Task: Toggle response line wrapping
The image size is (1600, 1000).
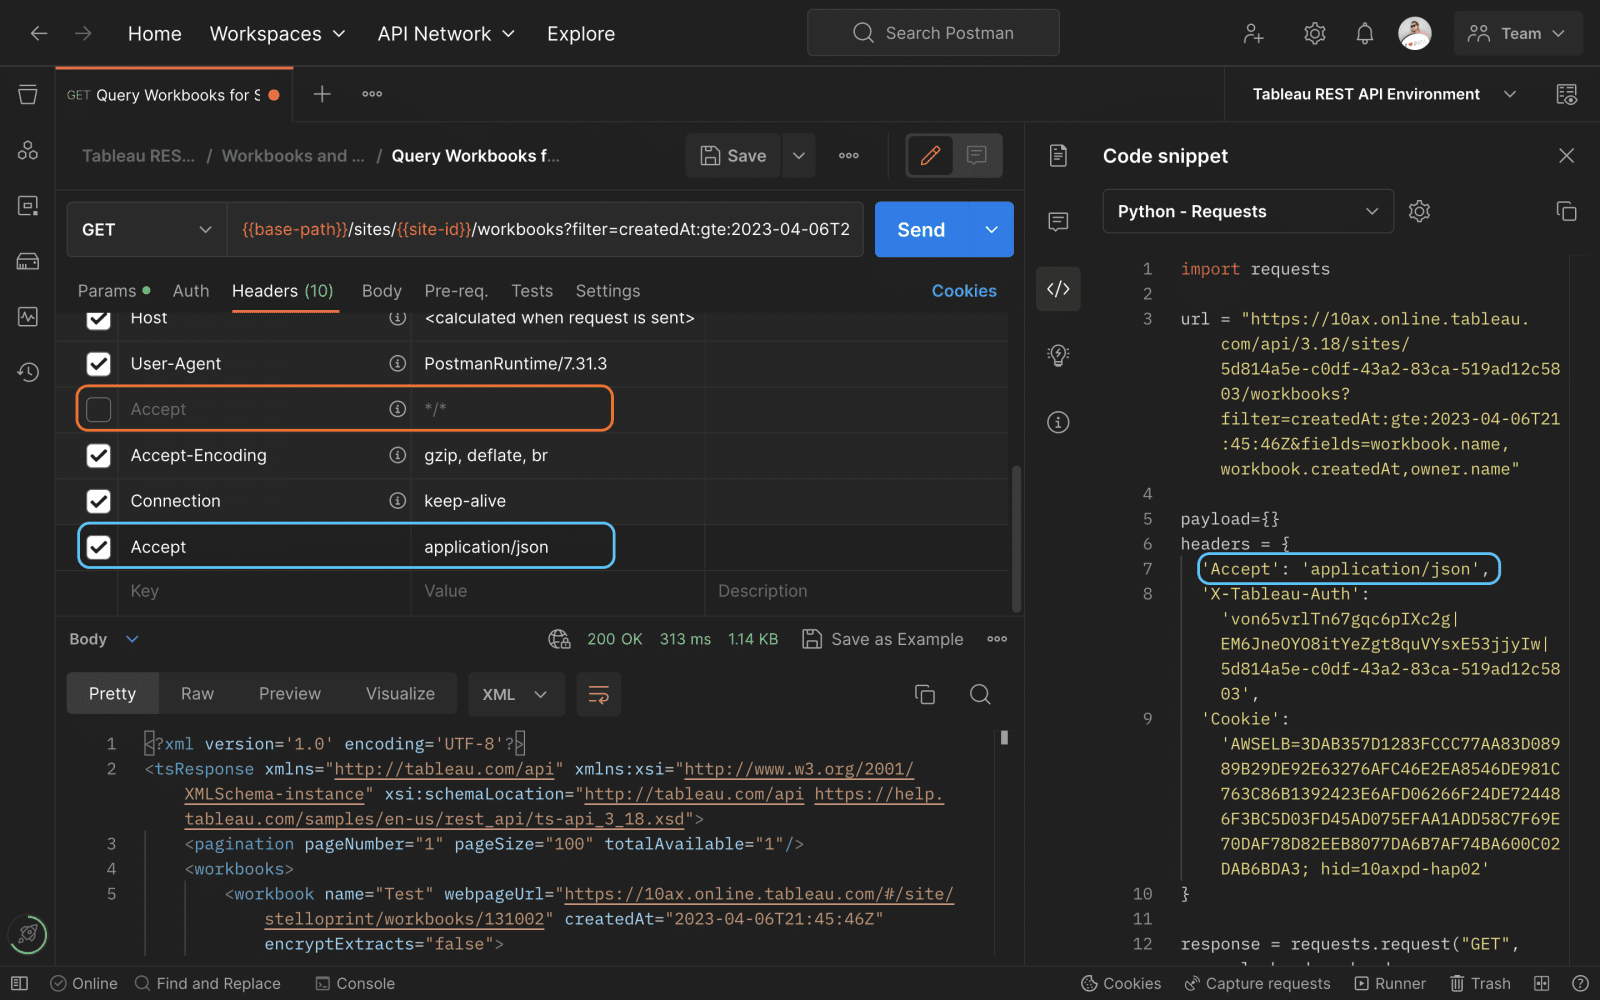Action: [x=599, y=694]
